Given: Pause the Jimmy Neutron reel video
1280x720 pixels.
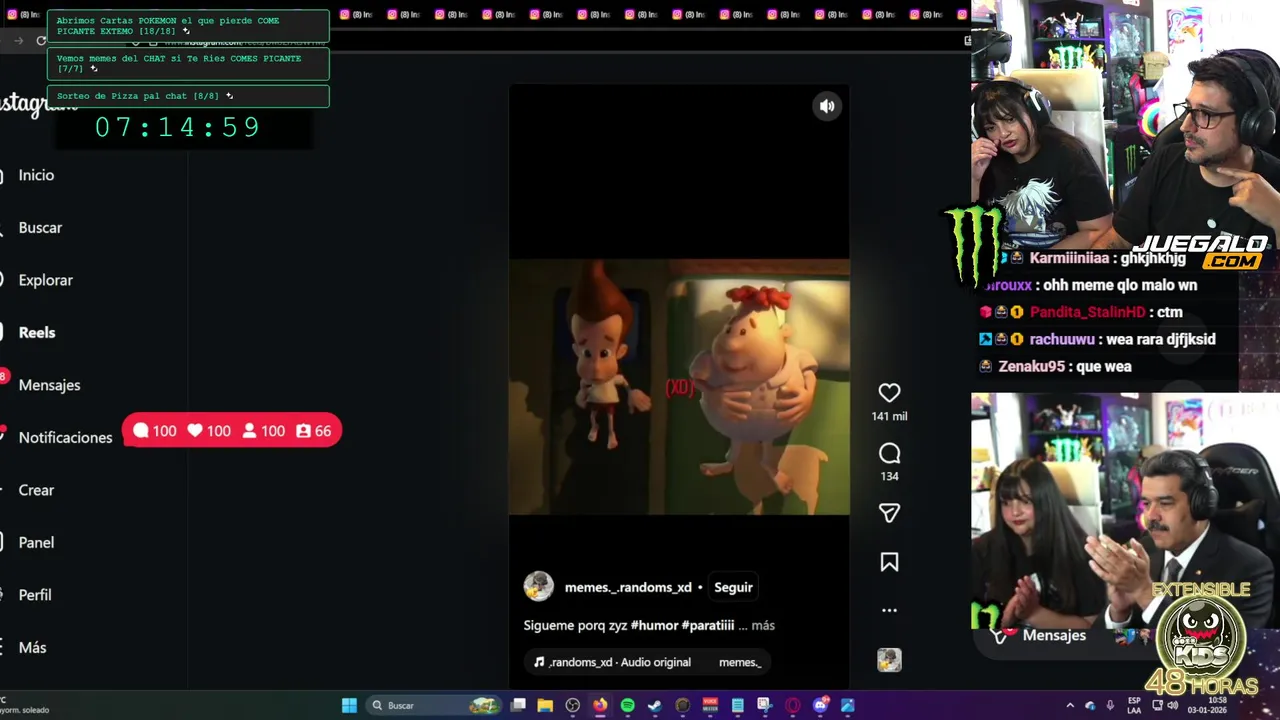Looking at the screenshot, I should pos(679,387).
